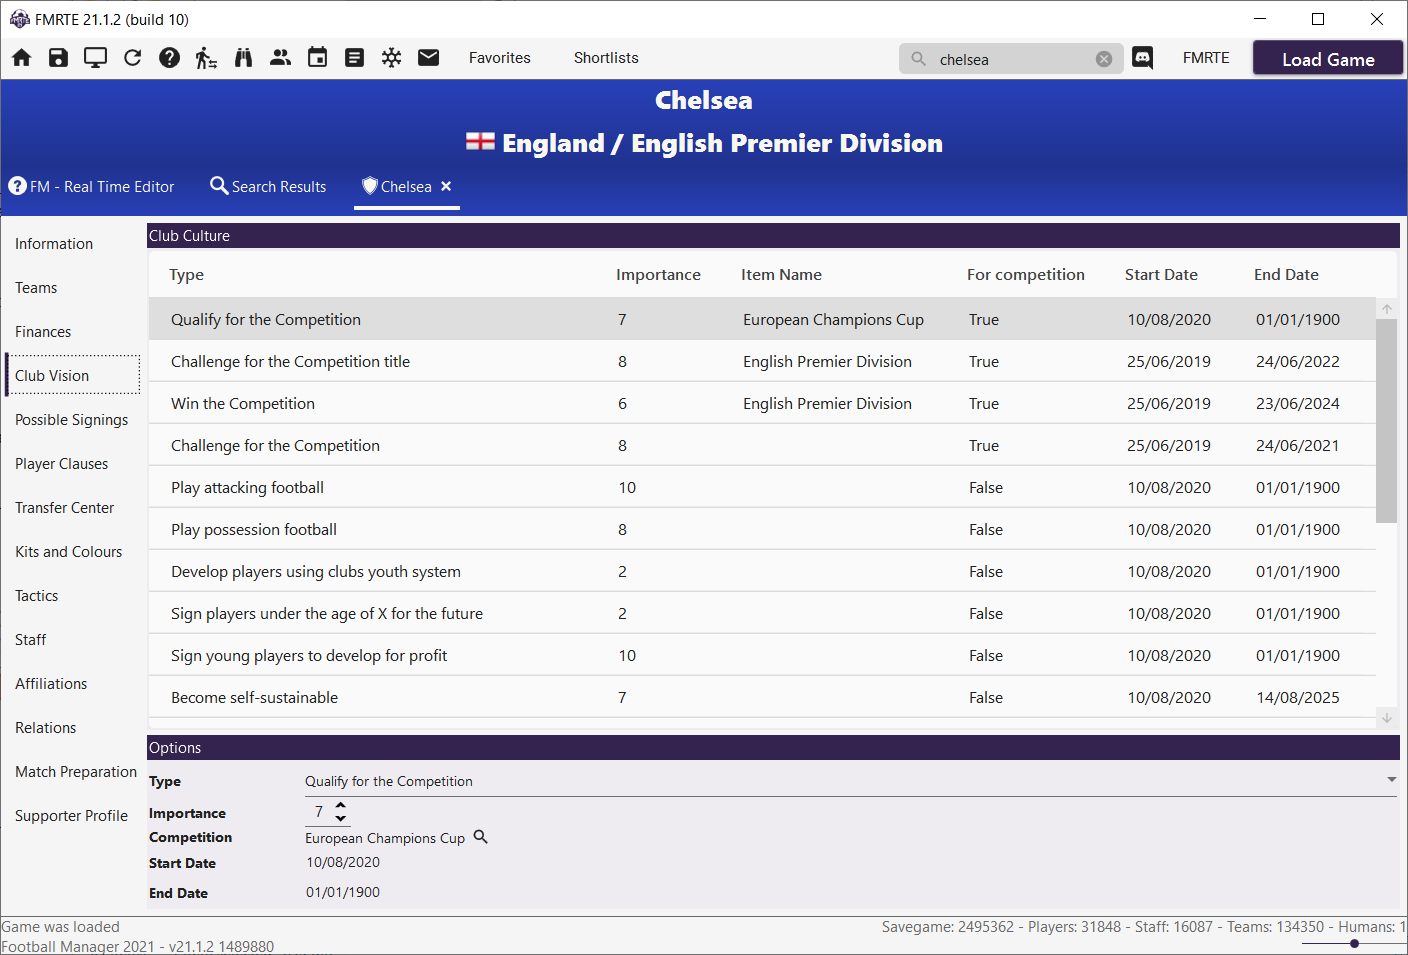Select 'Play attacking football' row
The height and width of the screenshot is (955, 1408).
click(762, 488)
